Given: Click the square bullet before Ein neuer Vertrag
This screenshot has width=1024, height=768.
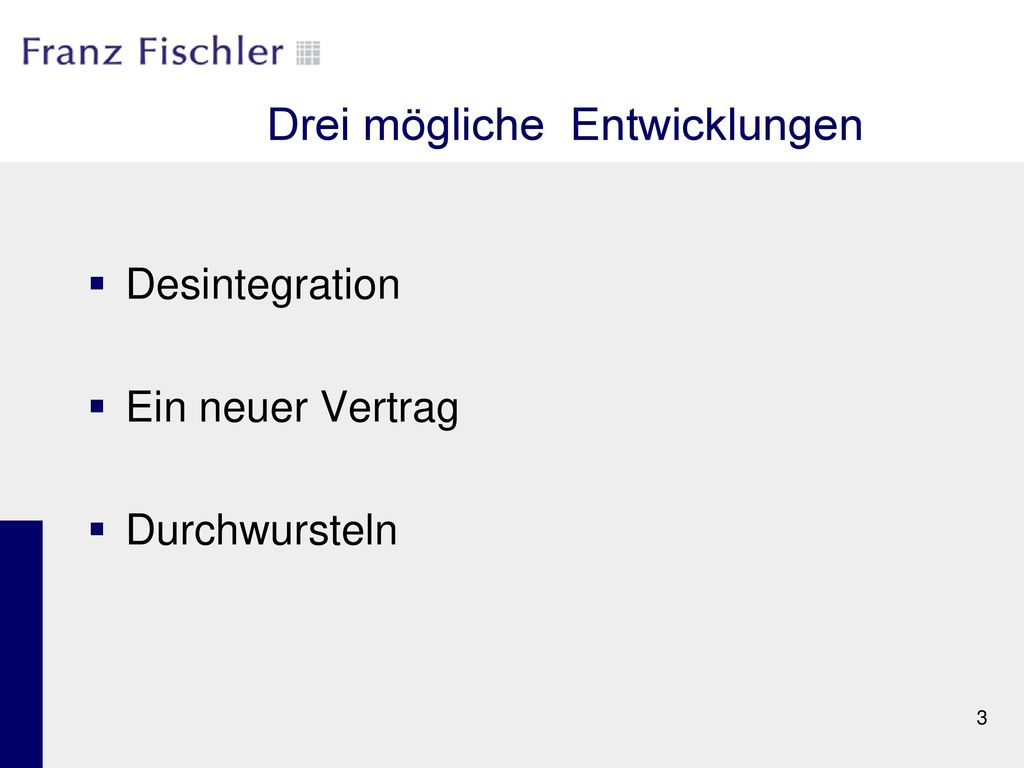Looking at the screenshot, I should (x=97, y=407).
